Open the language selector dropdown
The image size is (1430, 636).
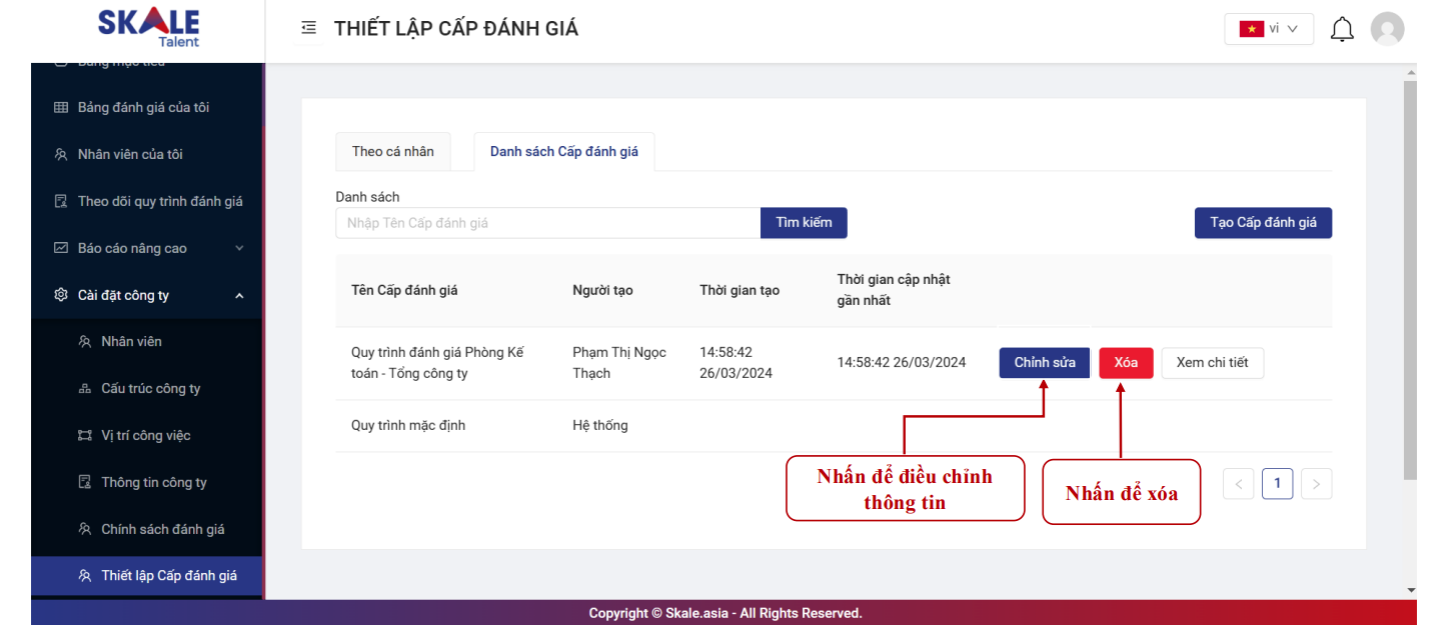coord(1268,29)
